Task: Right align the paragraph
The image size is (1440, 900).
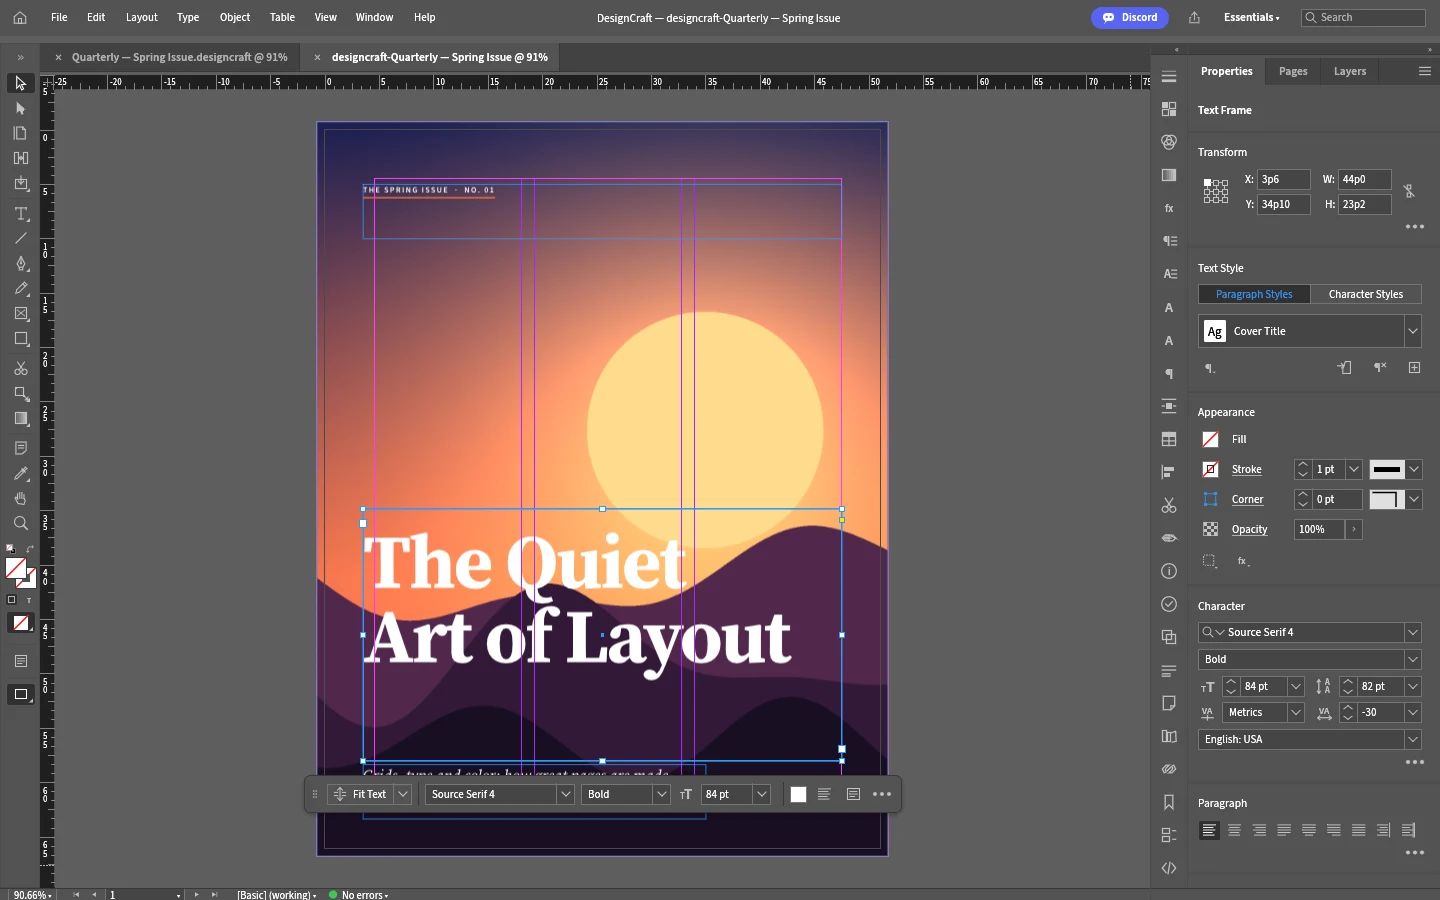Action: [x=1259, y=830]
